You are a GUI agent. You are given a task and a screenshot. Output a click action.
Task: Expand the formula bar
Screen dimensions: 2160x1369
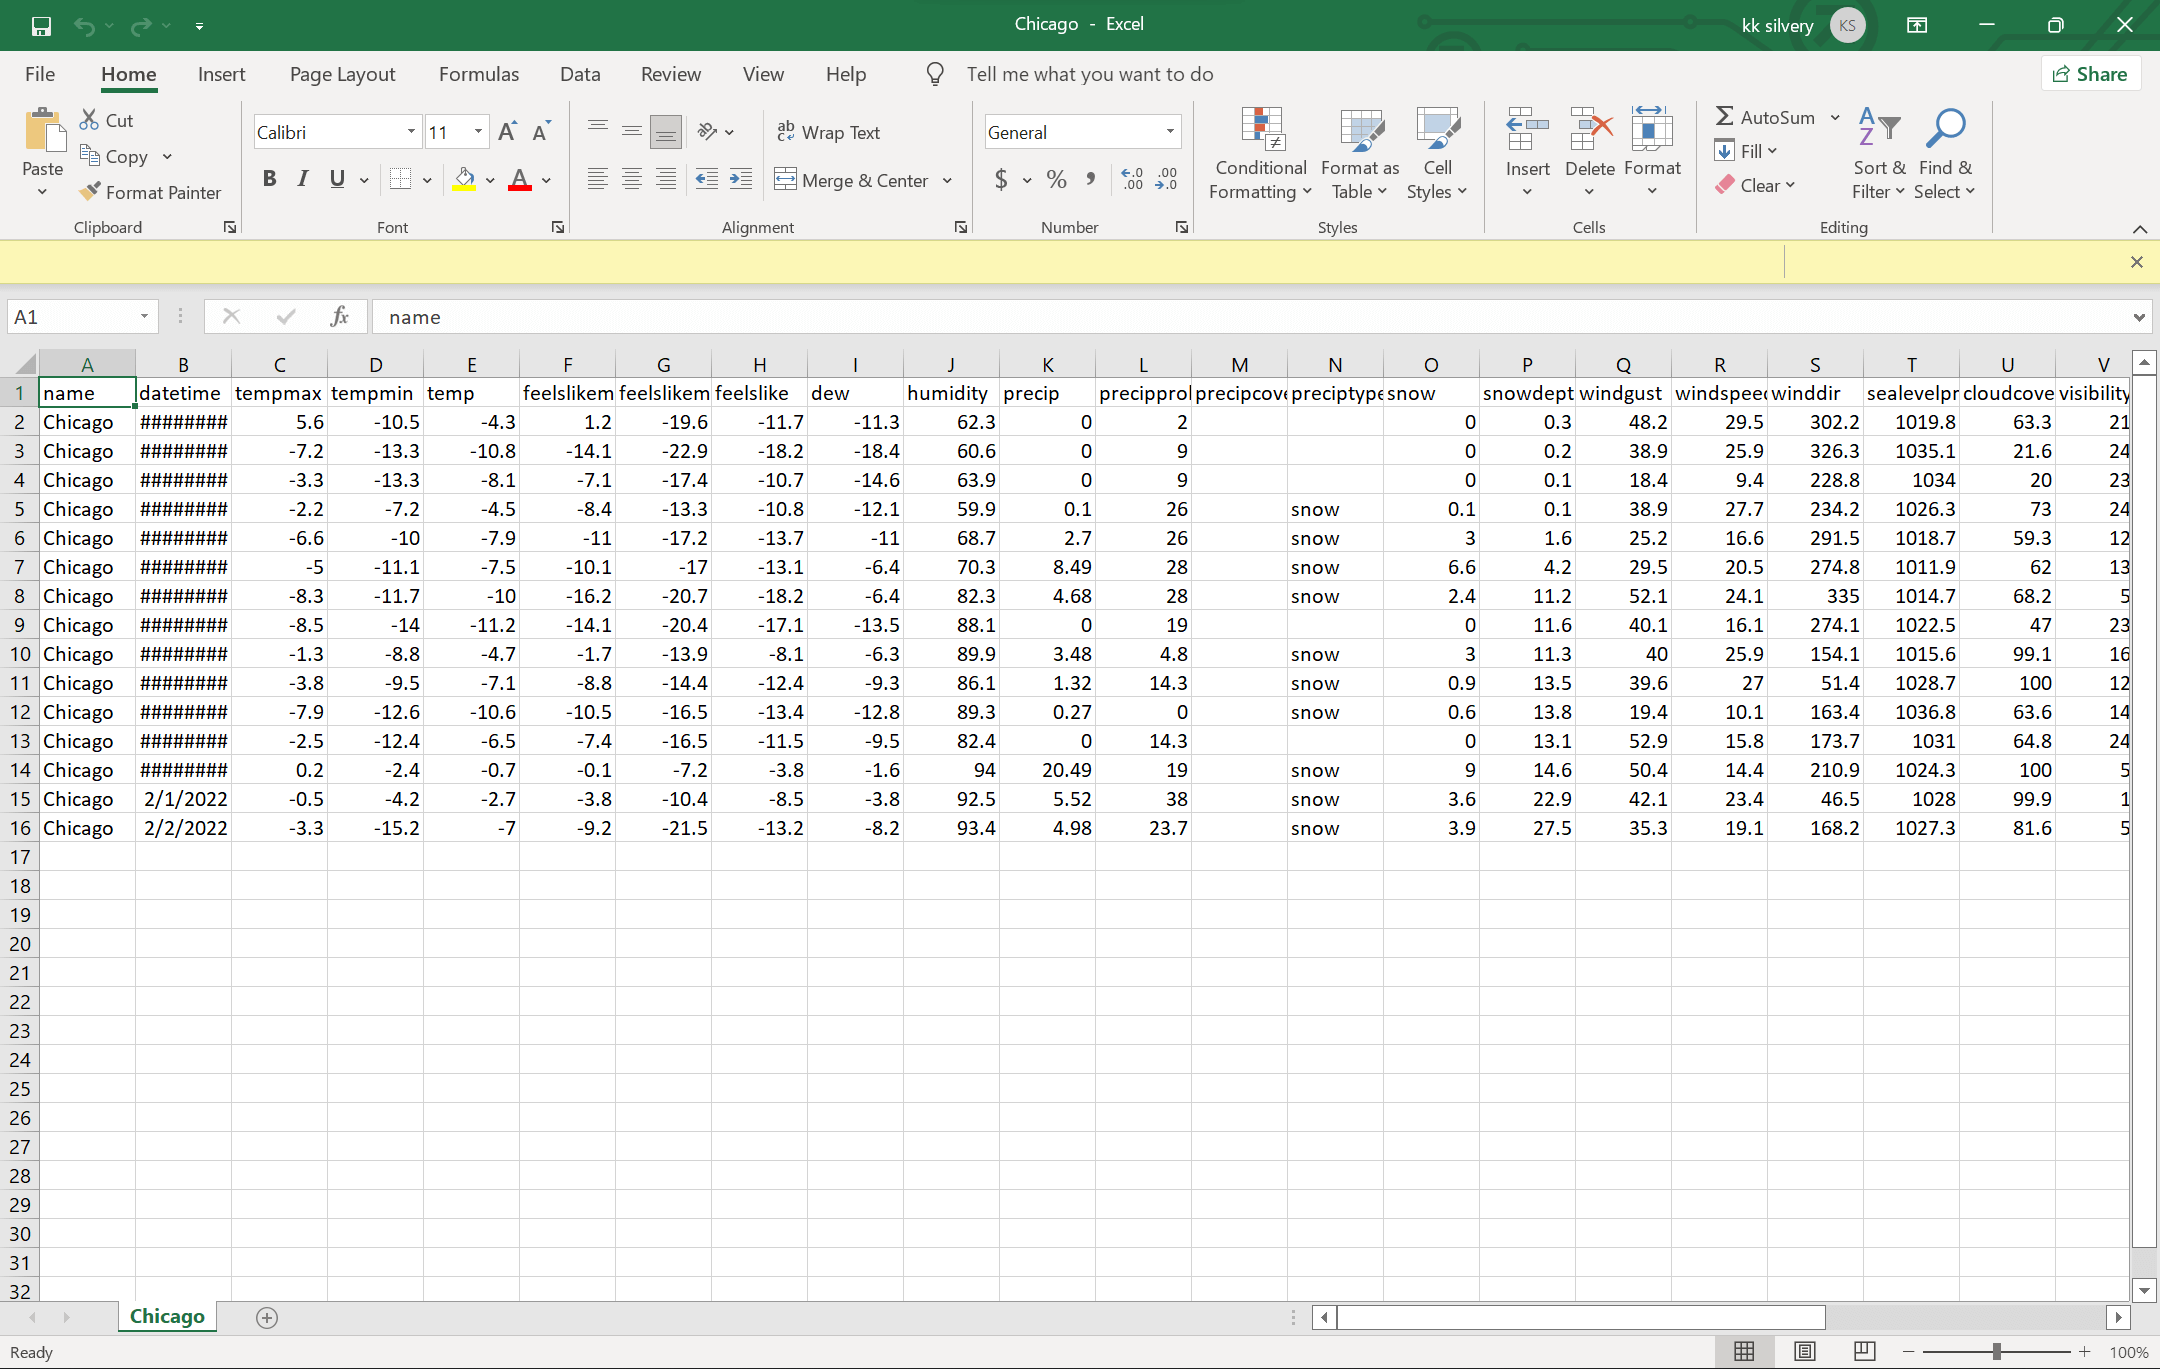pos(2139,317)
